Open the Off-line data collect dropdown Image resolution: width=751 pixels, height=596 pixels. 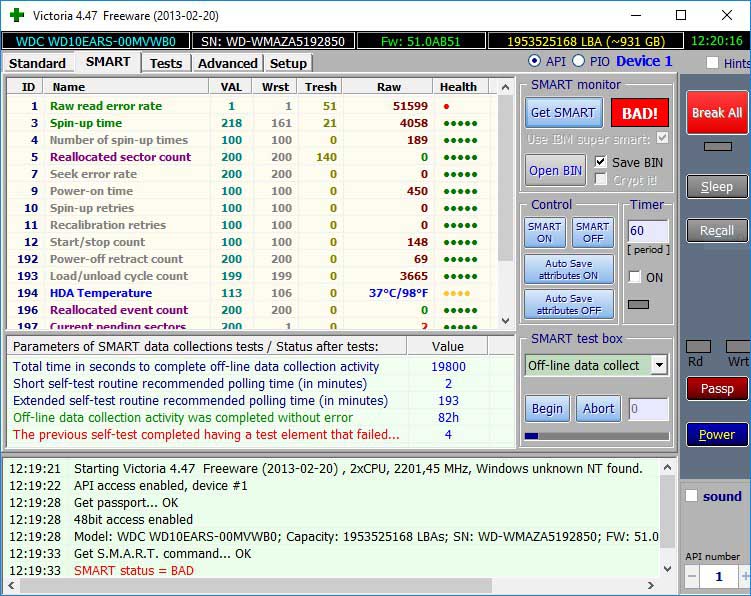[659, 365]
